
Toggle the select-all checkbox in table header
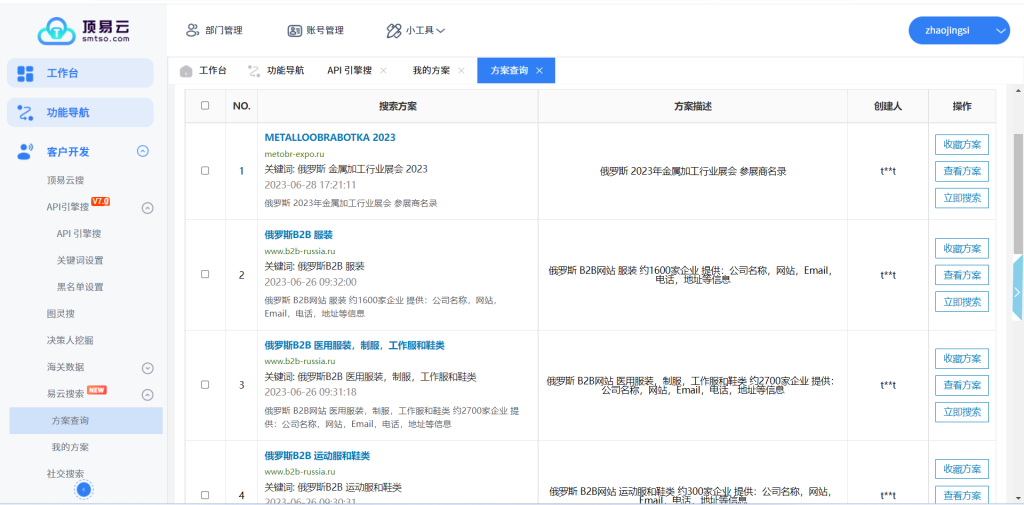pyautogui.click(x=205, y=106)
